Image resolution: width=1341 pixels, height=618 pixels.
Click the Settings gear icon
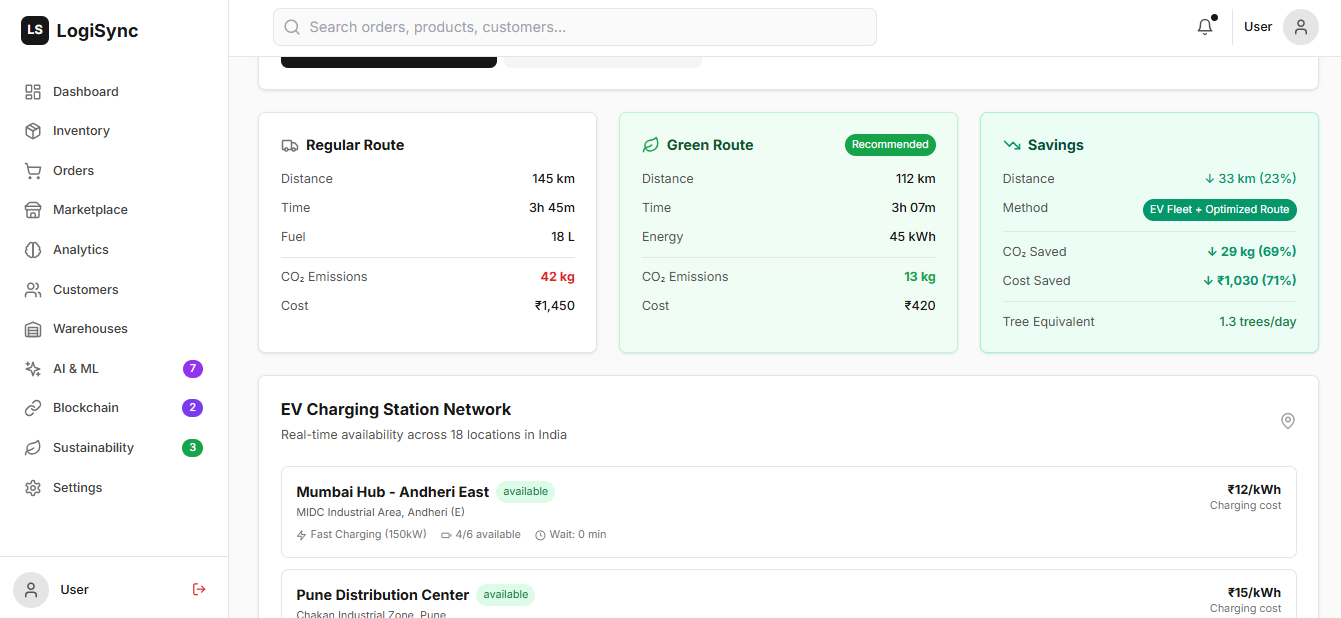pos(33,488)
